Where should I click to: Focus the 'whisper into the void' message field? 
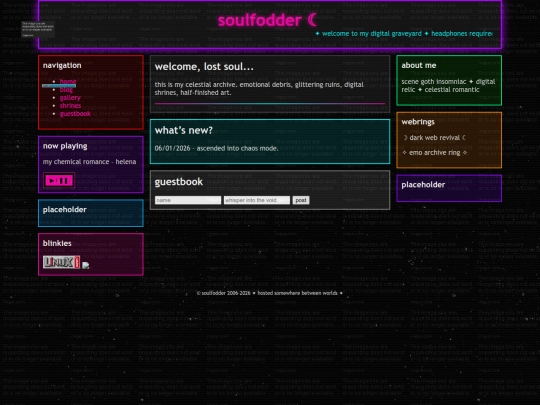pos(257,200)
